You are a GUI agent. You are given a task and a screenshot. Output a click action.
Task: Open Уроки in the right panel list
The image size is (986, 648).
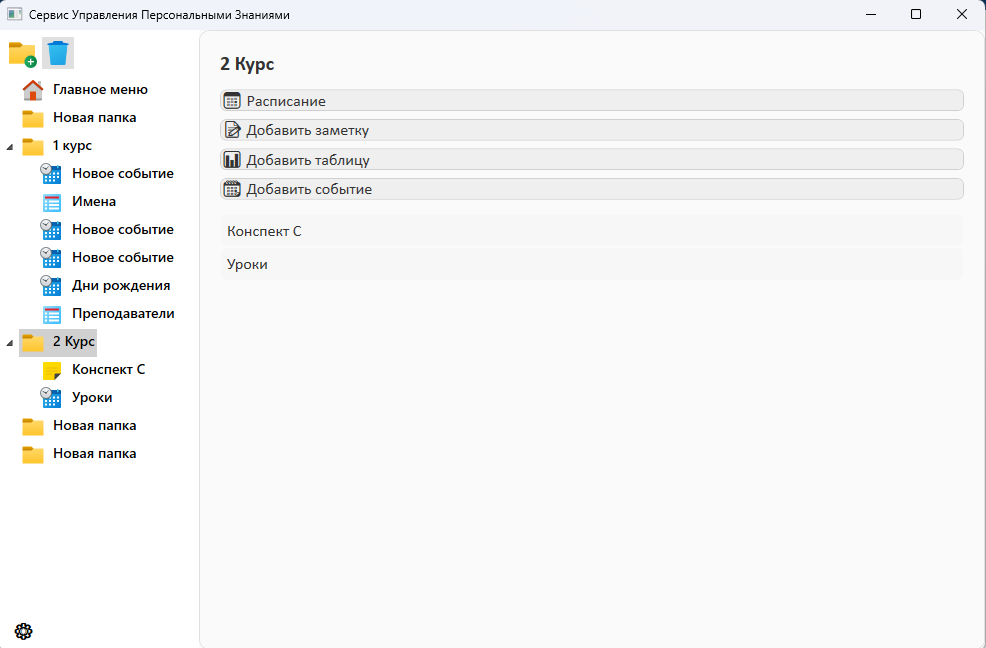coord(592,264)
